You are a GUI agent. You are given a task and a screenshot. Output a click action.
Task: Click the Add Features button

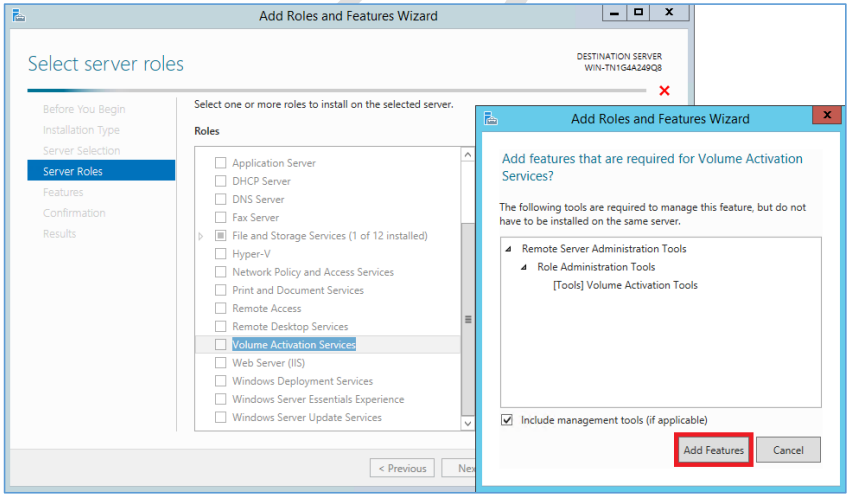coord(713,450)
